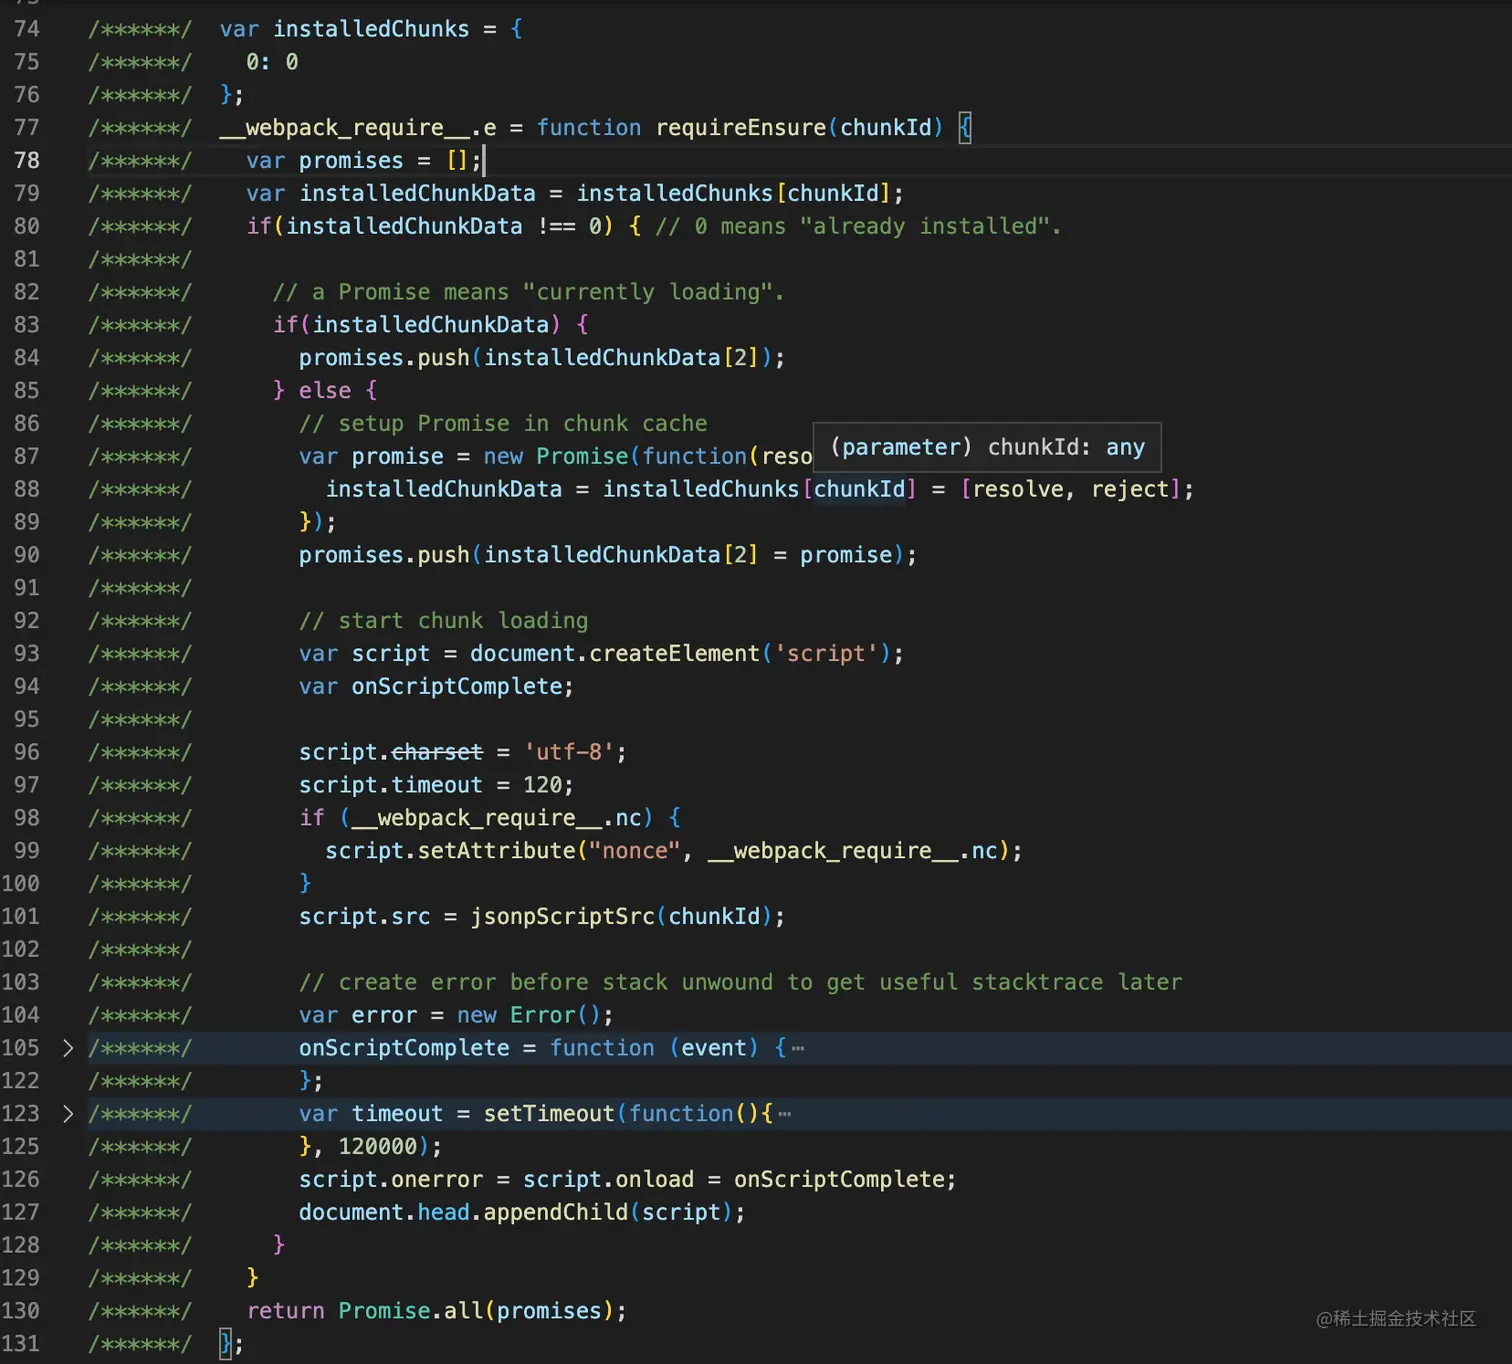Click "onScriptComplete" declaration on line 94
The width and height of the screenshot is (1512, 1364).
click(x=457, y=687)
